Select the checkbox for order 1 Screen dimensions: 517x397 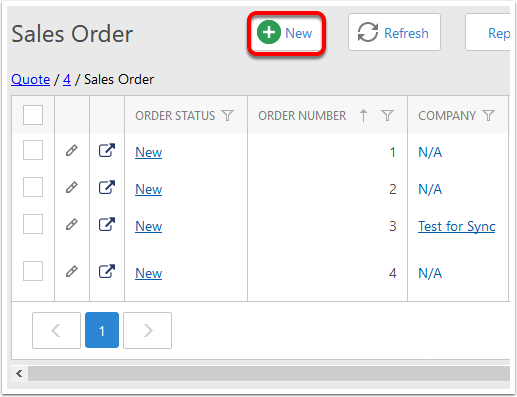(x=33, y=150)
